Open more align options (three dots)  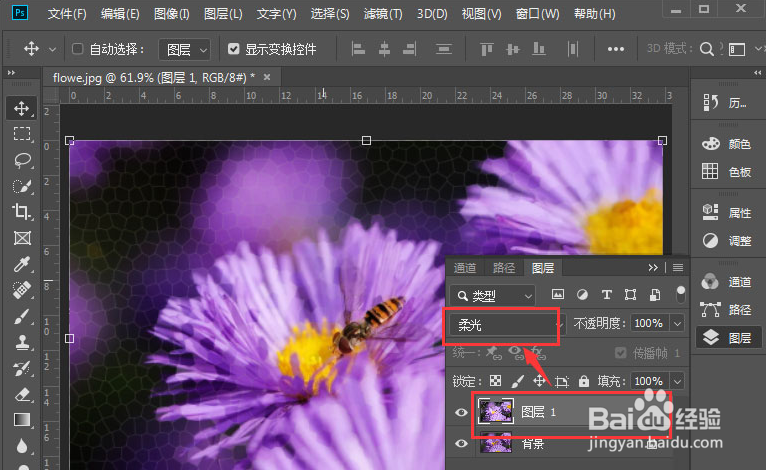(x=616, y=49)
